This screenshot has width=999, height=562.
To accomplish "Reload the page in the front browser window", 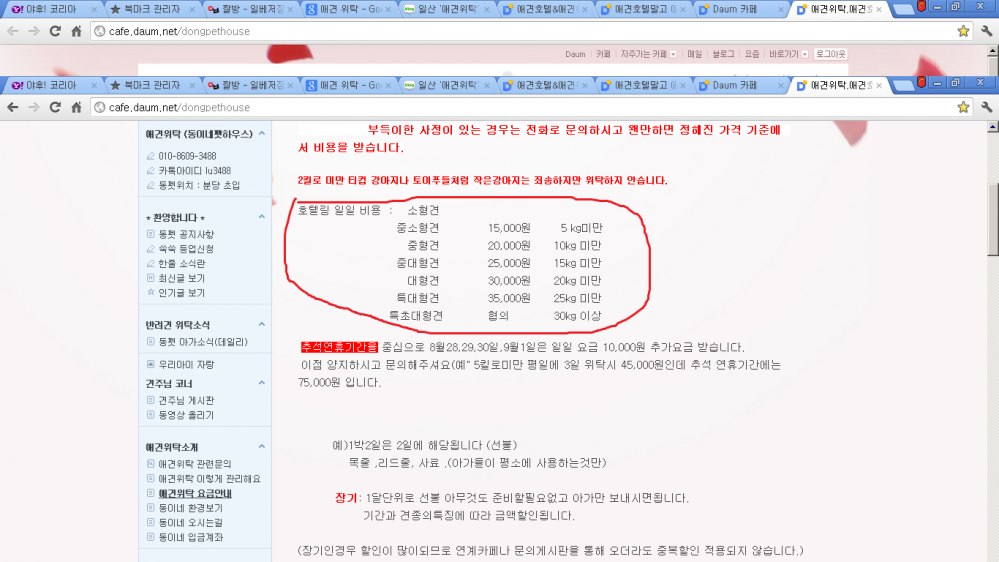I will 55,107.
